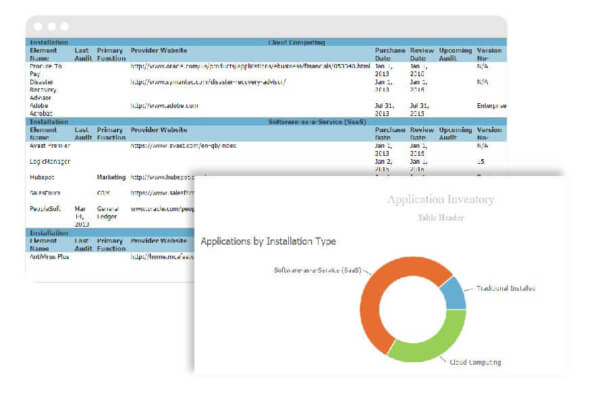Click the Applications by Installation Type chart title

(x=268, y=242)
